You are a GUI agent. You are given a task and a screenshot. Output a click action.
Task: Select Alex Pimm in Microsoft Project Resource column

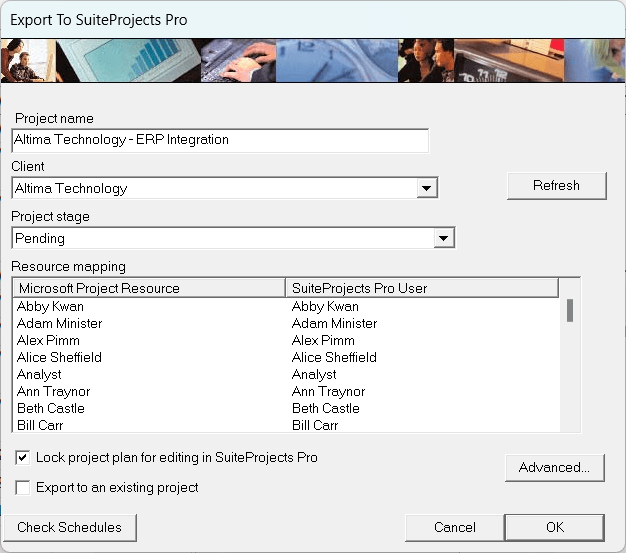48,341
